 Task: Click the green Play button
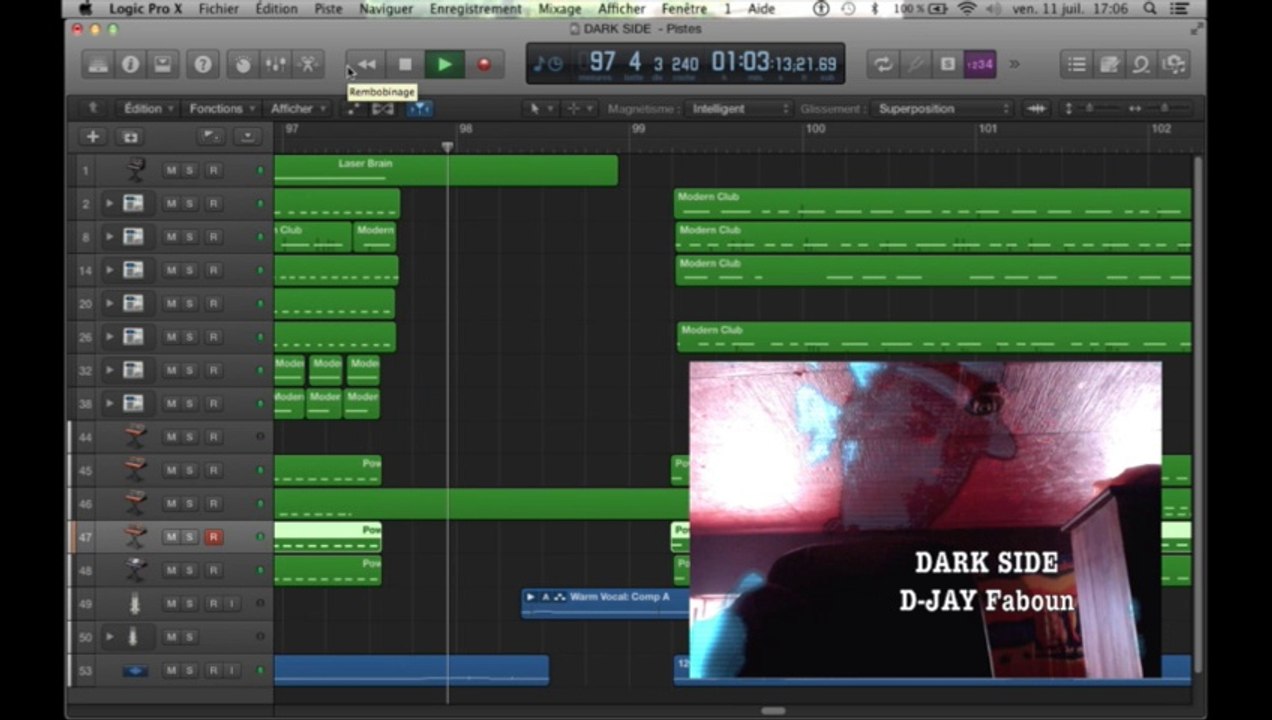444,64
